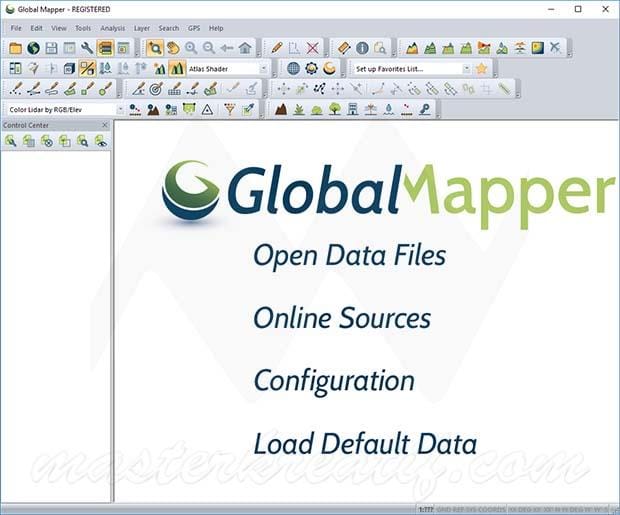This screenshot has height=515, width=620.
Task: Open the Tools menu
Action: tap(83, 28)
